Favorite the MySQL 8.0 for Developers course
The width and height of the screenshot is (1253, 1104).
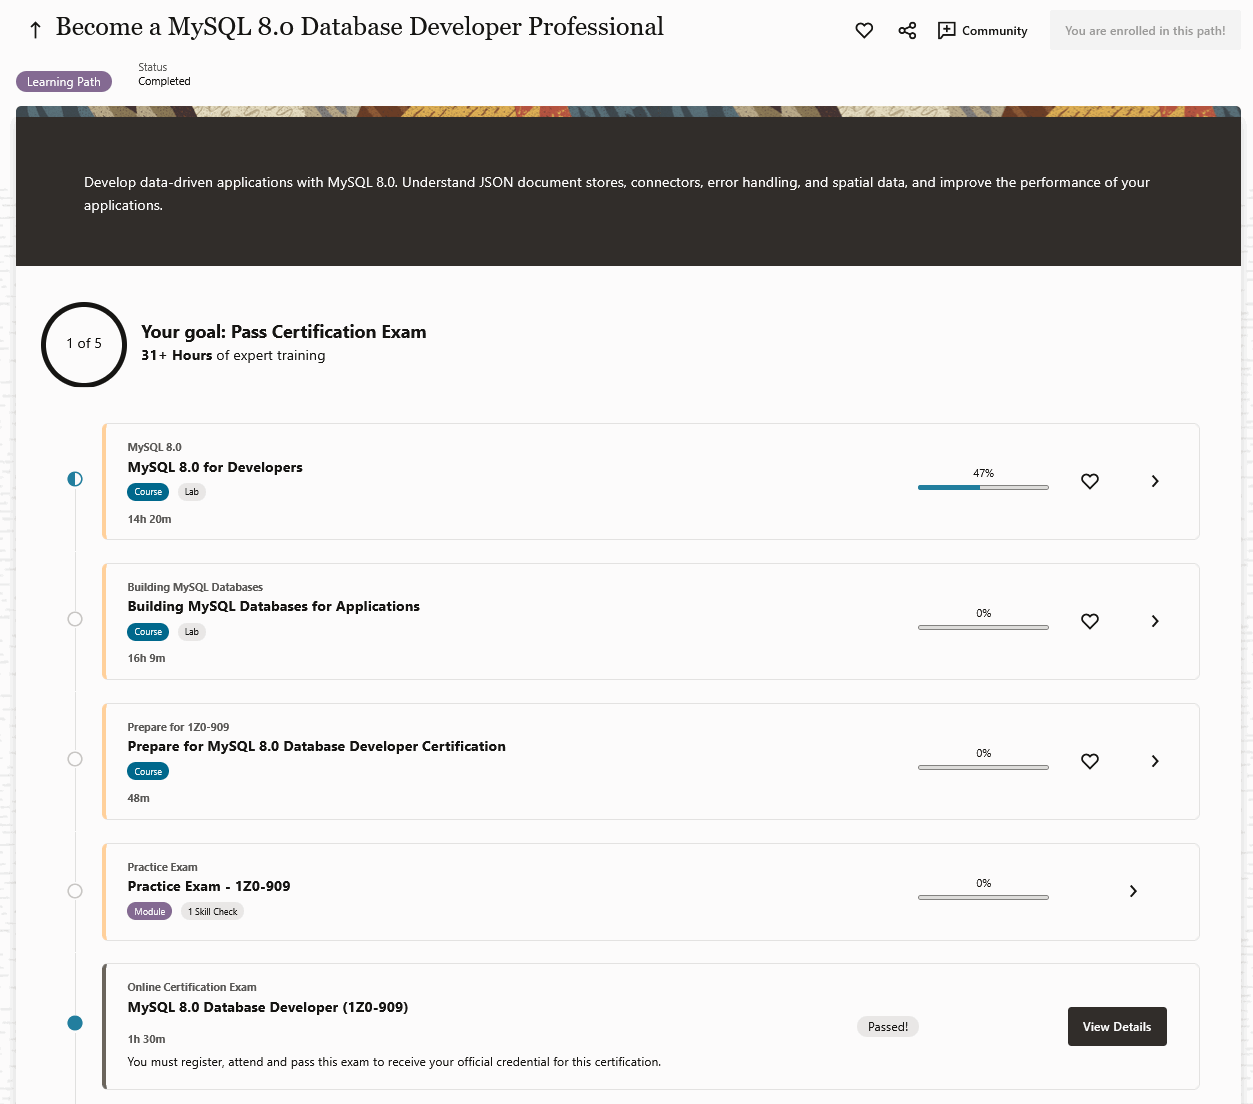coord(1090,481)
